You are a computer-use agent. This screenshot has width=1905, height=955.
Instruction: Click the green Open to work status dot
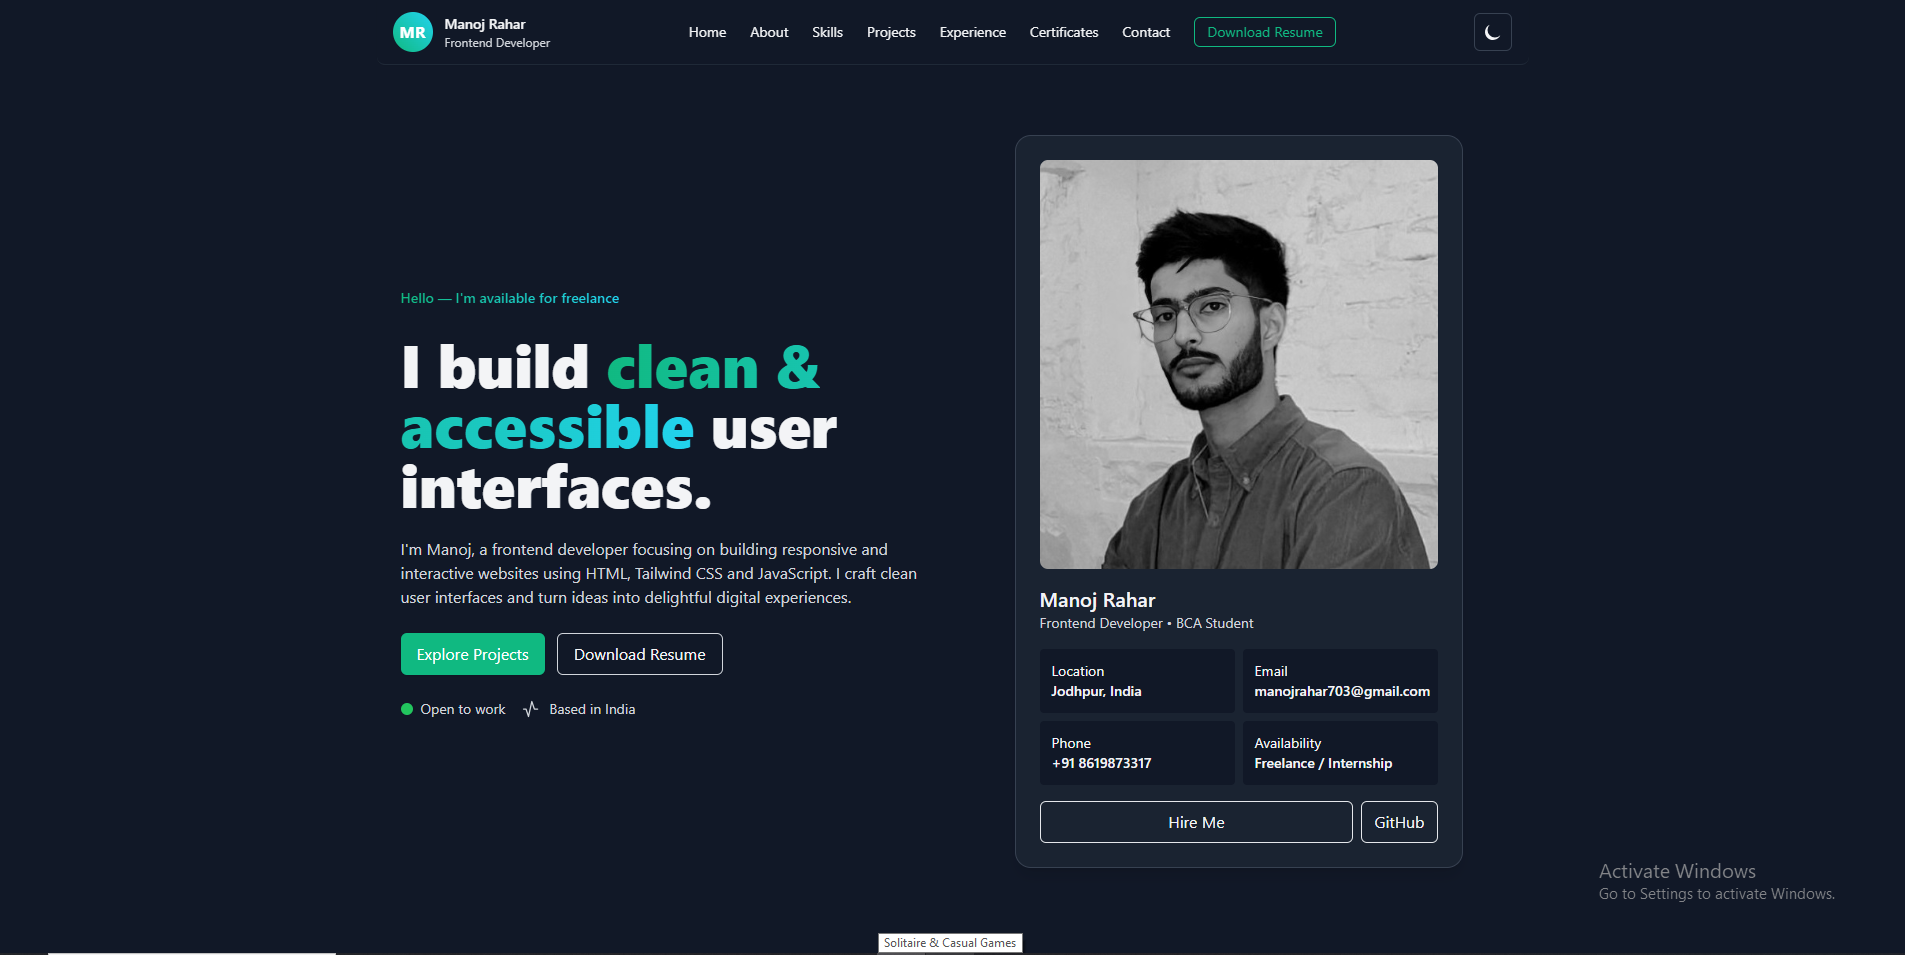pos(406,708)
